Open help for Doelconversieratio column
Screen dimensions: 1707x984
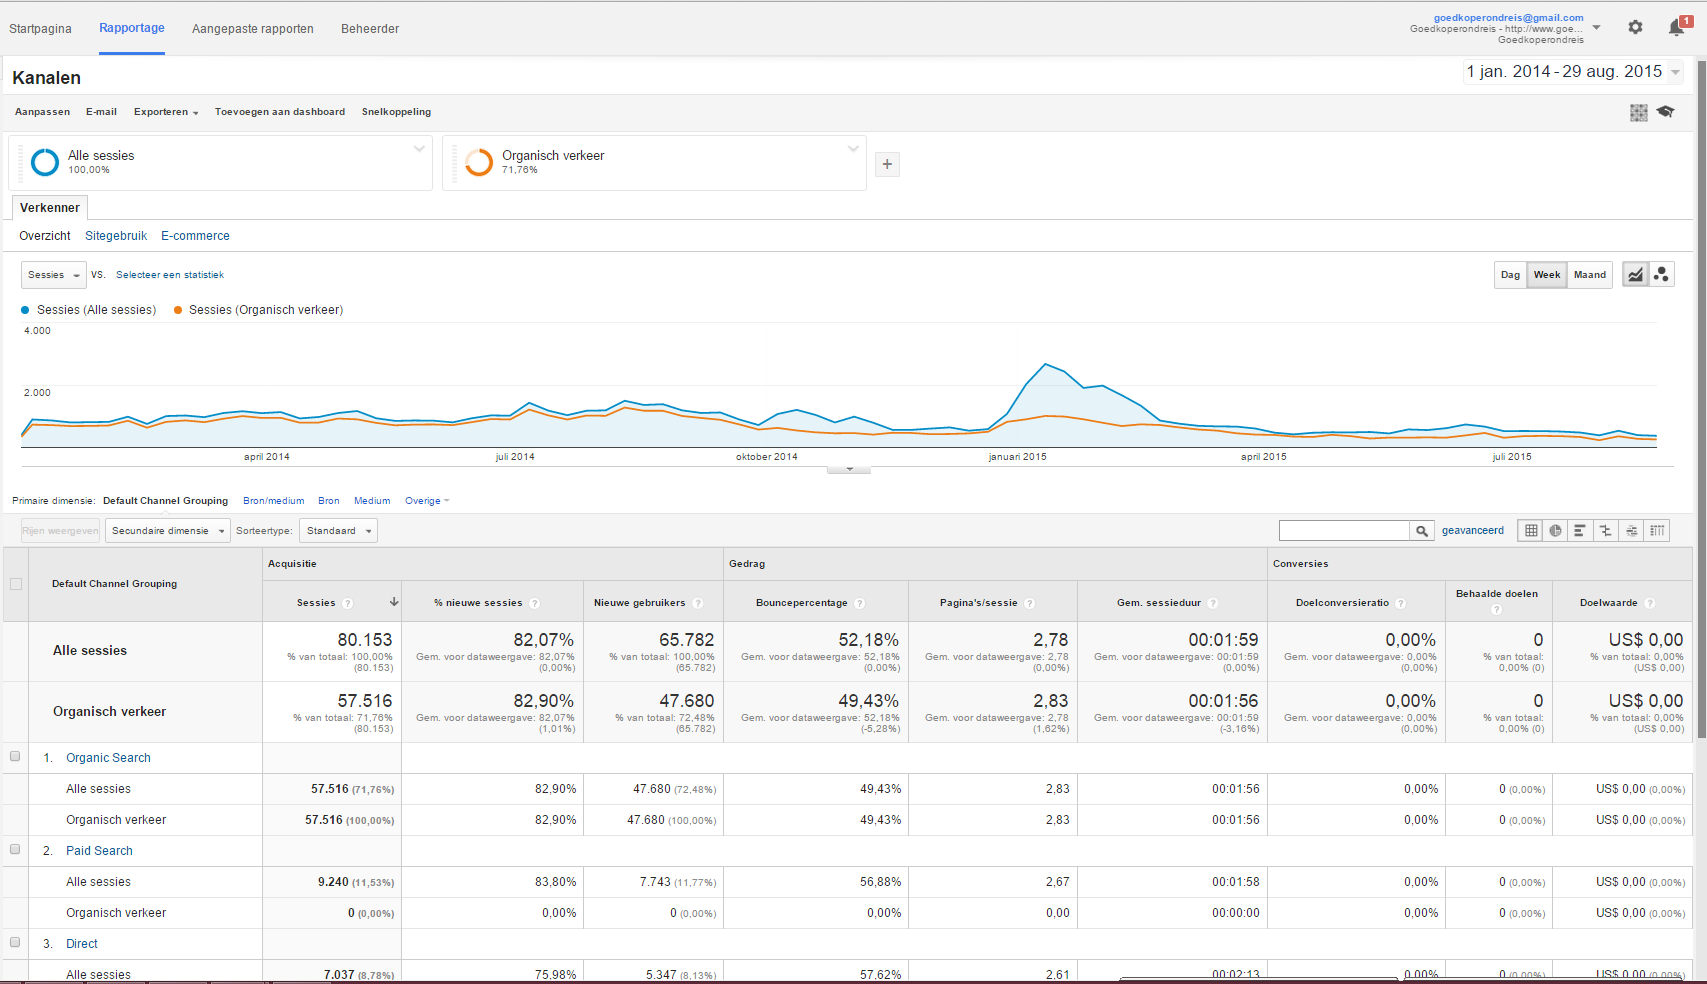(x=1401, y=603)
